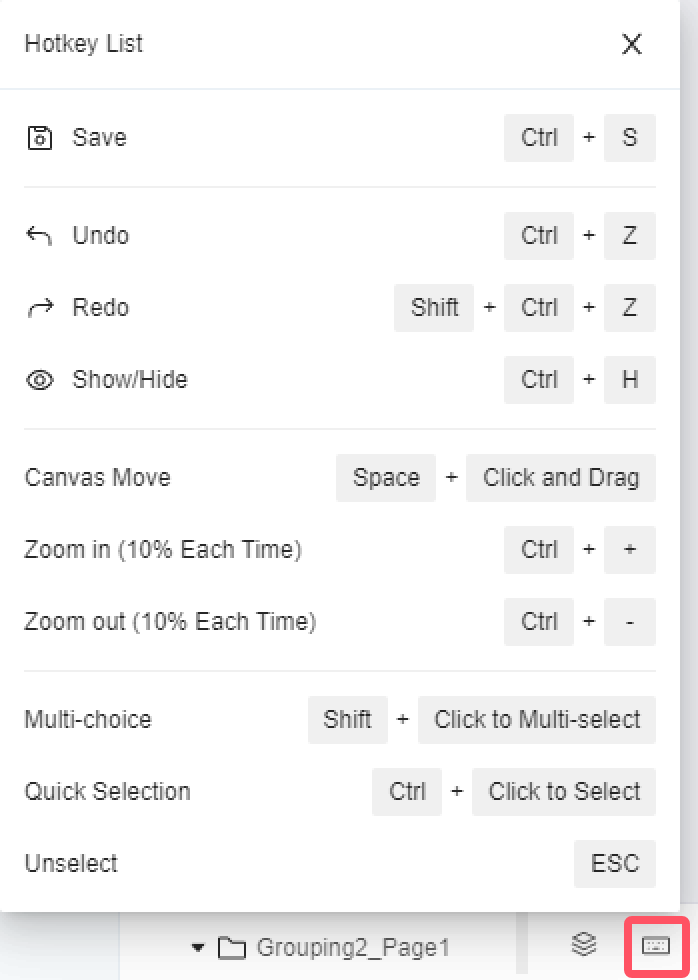Click the ESC key badge for Unselect
The image size is (698, 980).
click(x=614, y=863)
